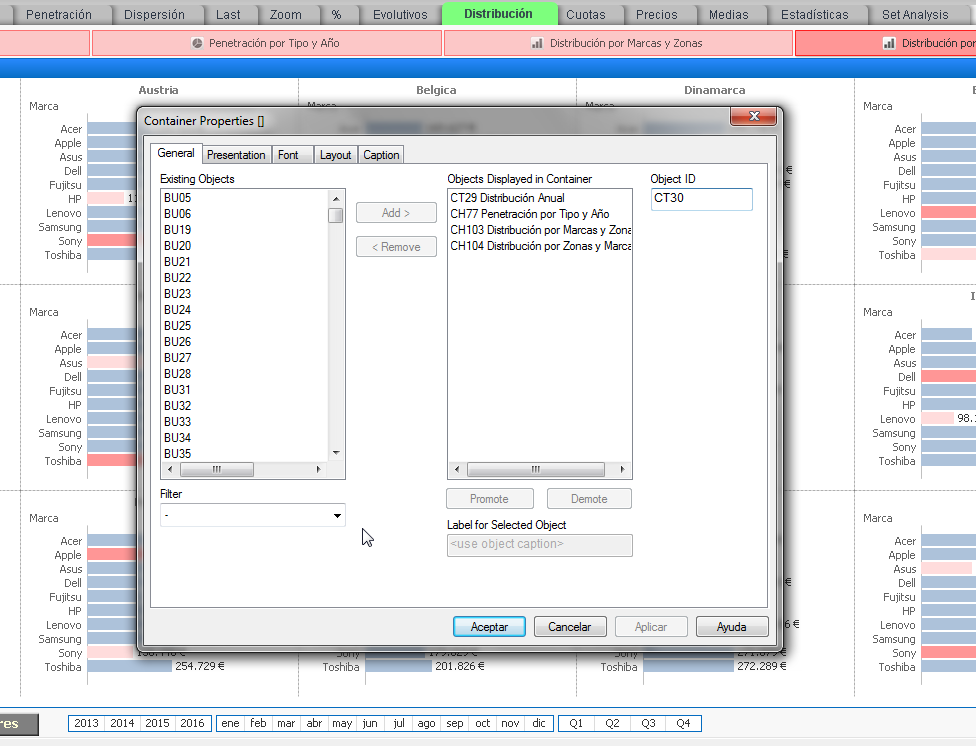Image resolution: width=976 pixels, height=746 pixels.
Task: Select month jun in the month filter
Action: coord(370,723)
